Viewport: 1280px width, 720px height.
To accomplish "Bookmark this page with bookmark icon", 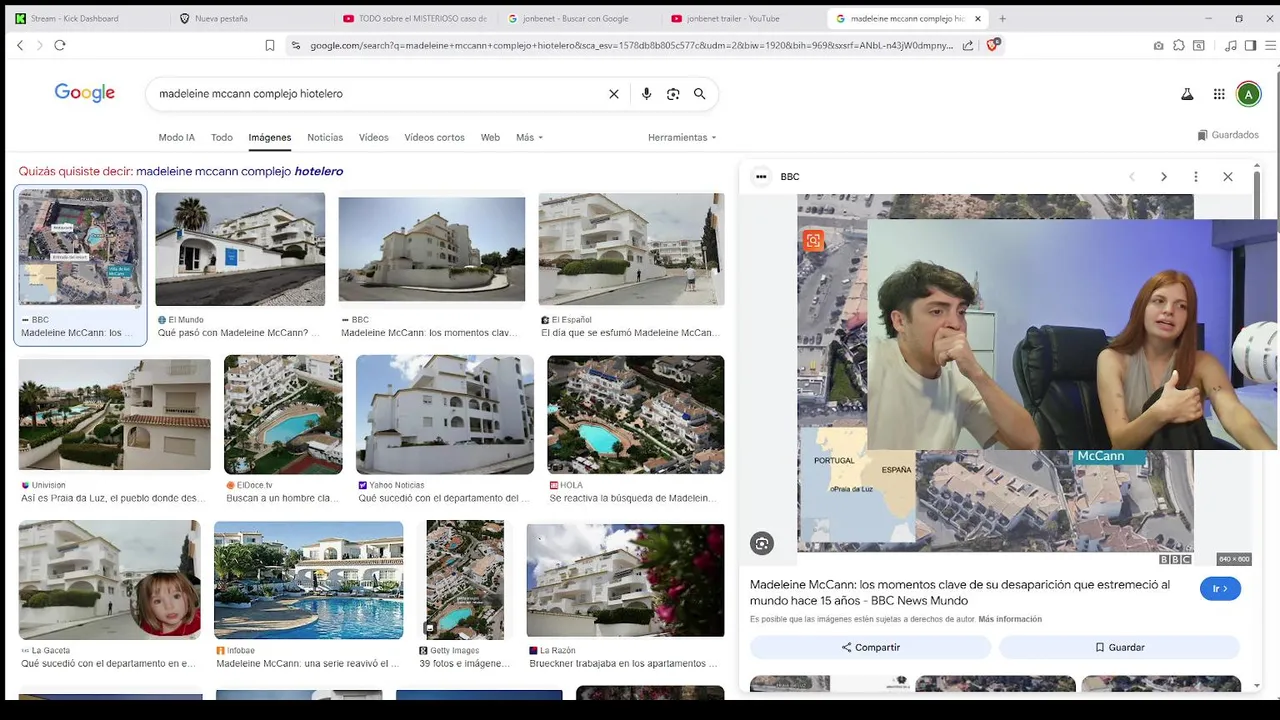I will click(270, 45).
